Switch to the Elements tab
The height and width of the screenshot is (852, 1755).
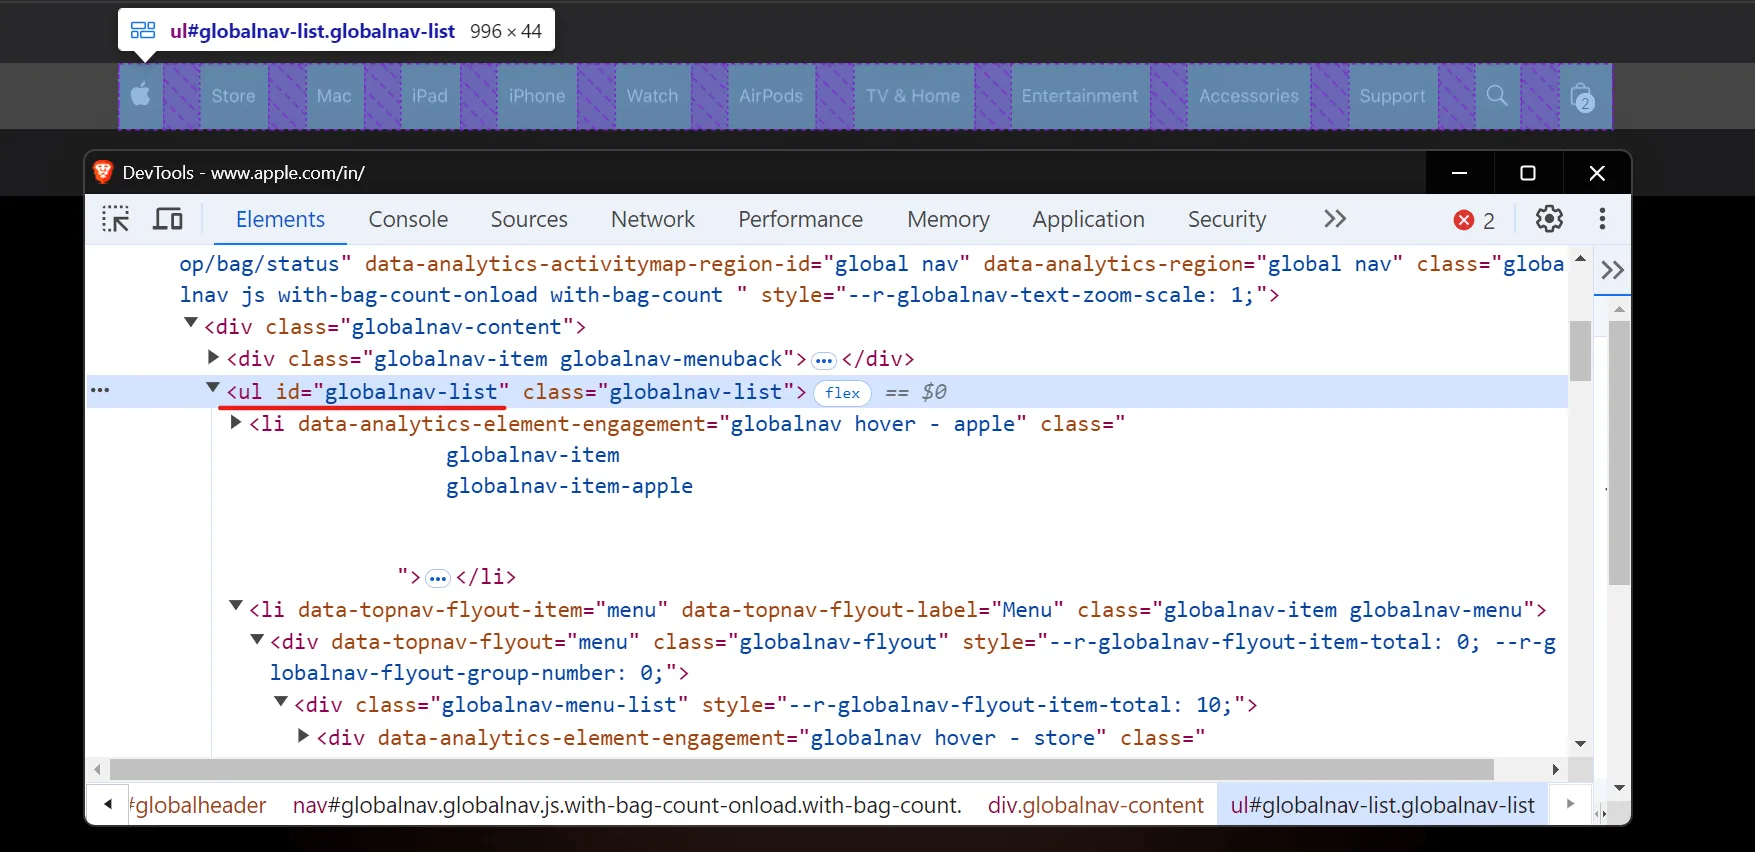280,219
